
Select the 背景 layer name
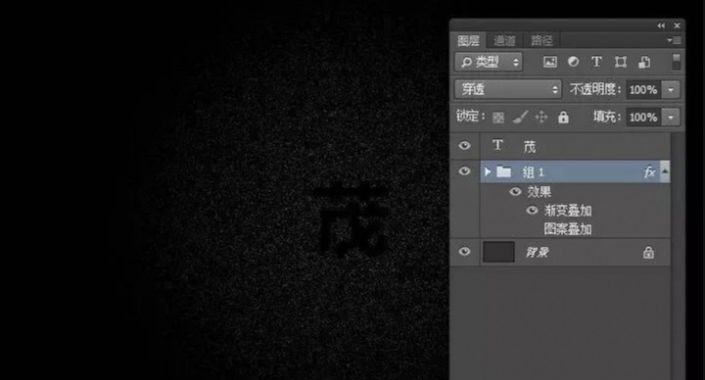click(537, 252)
